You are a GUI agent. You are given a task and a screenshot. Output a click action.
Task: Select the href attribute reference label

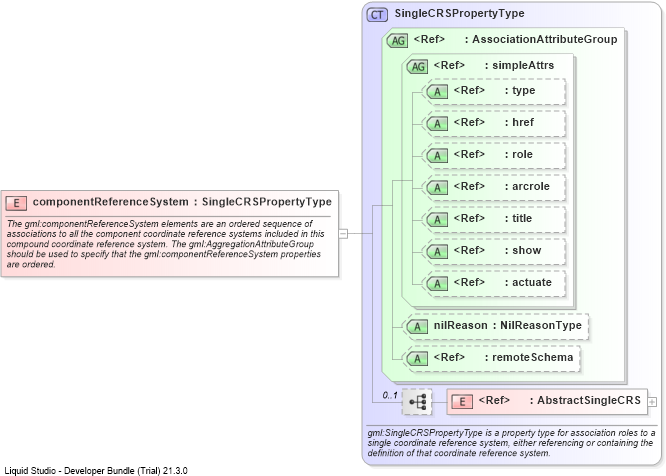pos(494,122)
